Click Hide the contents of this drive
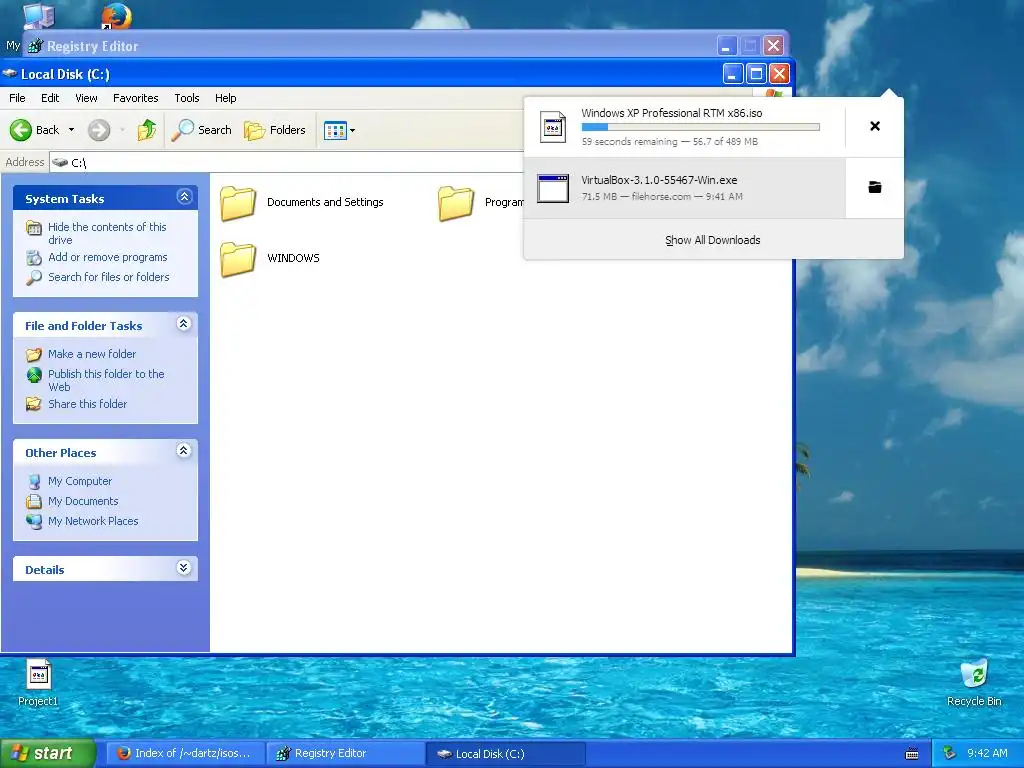Screen dimensions: 1024x768 click(107, 233)
